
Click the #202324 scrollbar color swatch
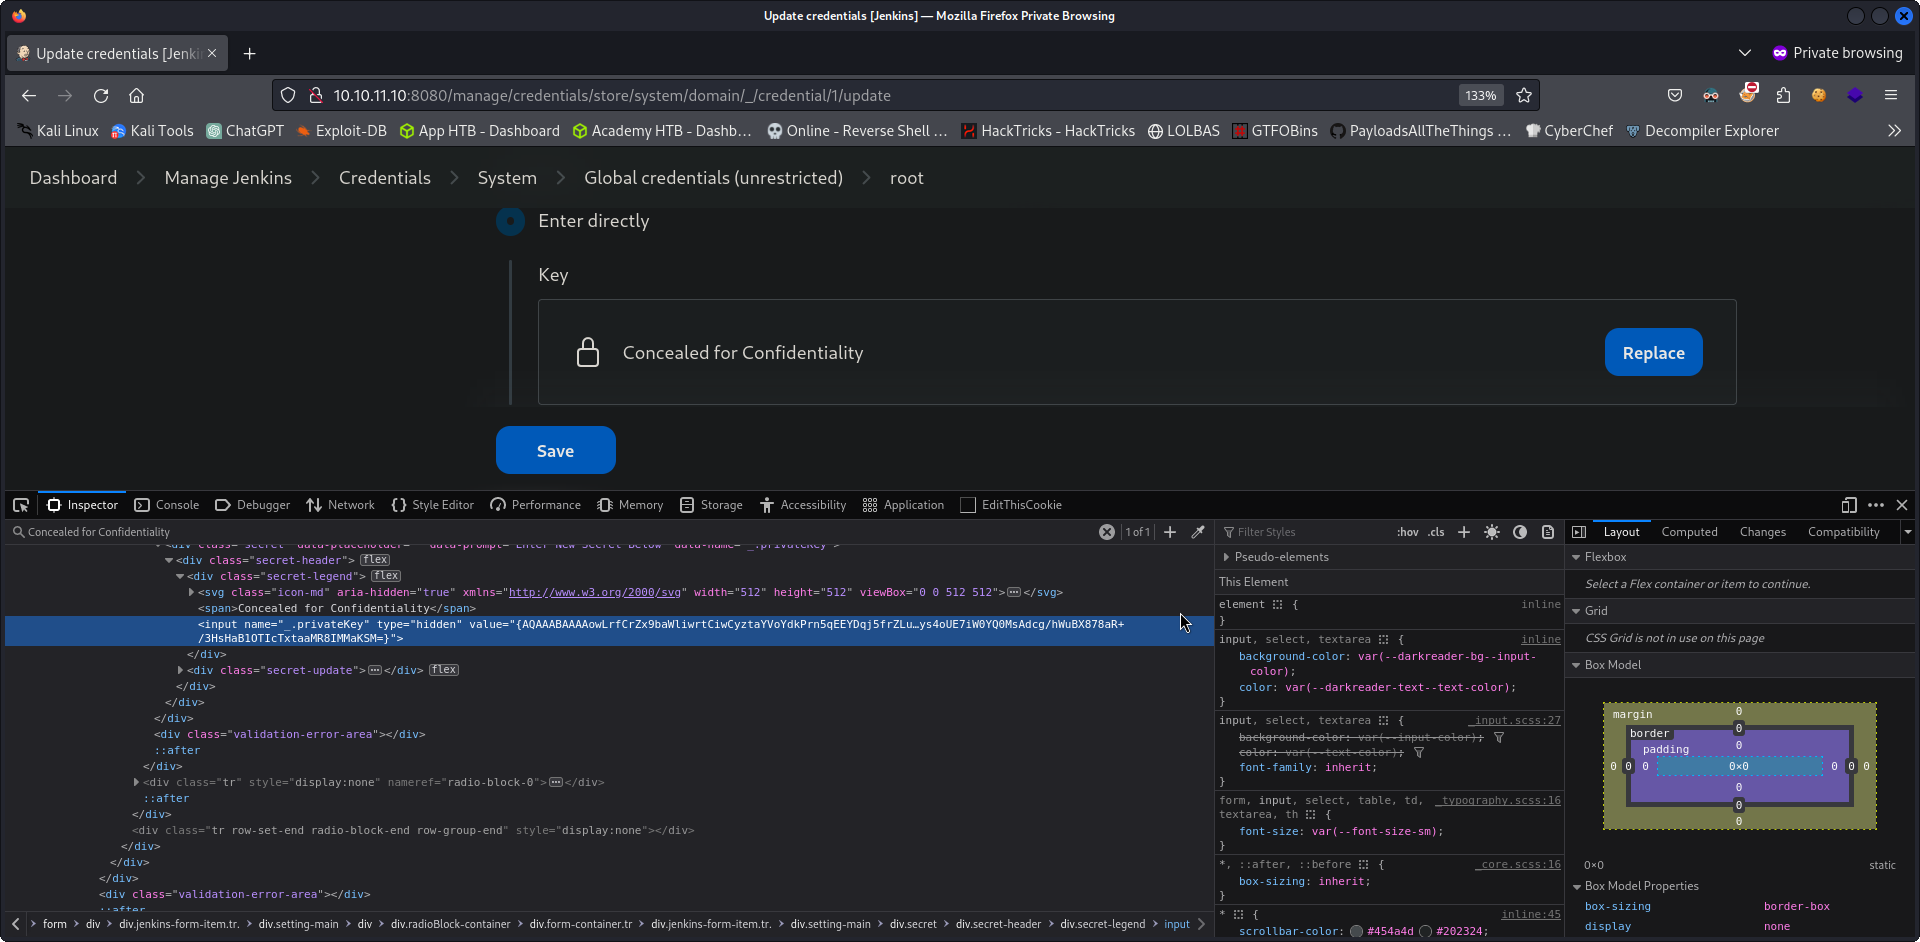(x=1425, y=931)
